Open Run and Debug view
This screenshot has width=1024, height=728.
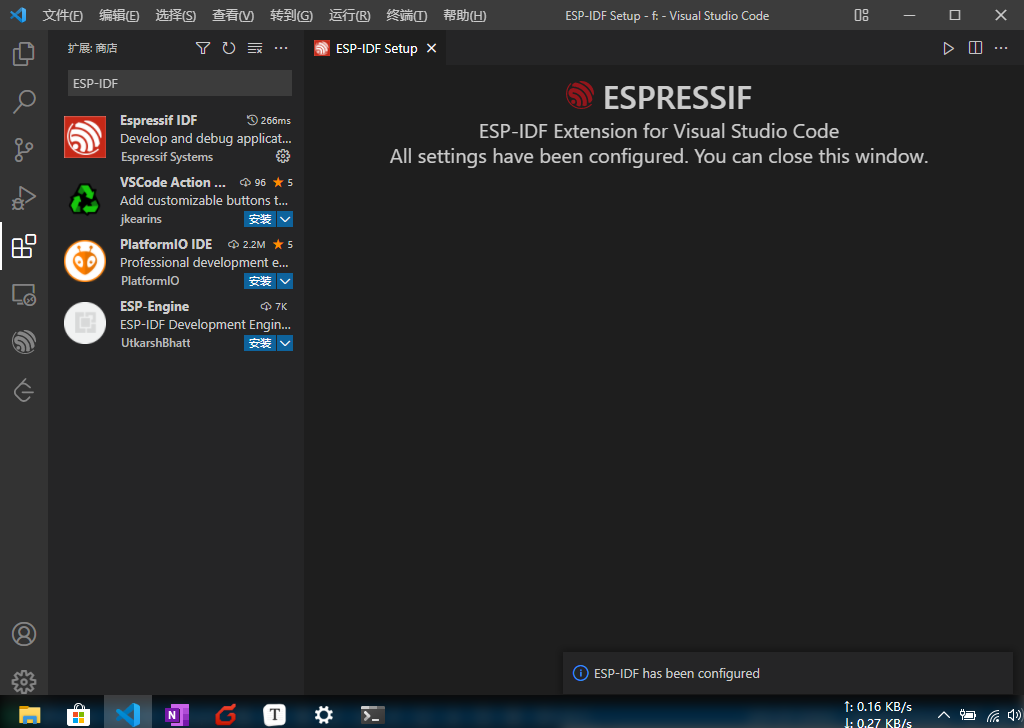[x=24, y=198]
